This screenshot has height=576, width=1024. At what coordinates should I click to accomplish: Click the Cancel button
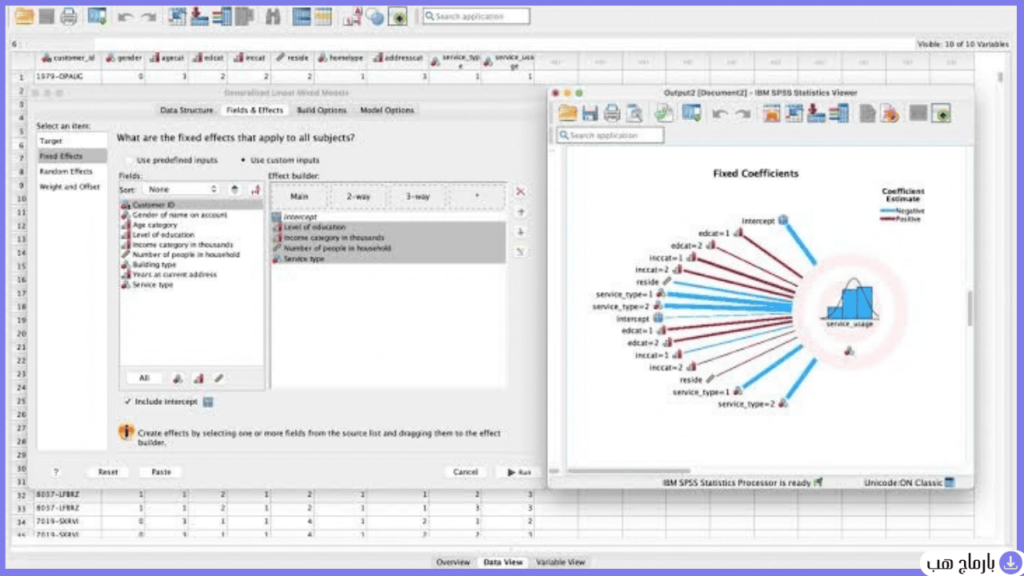(465, 472)
